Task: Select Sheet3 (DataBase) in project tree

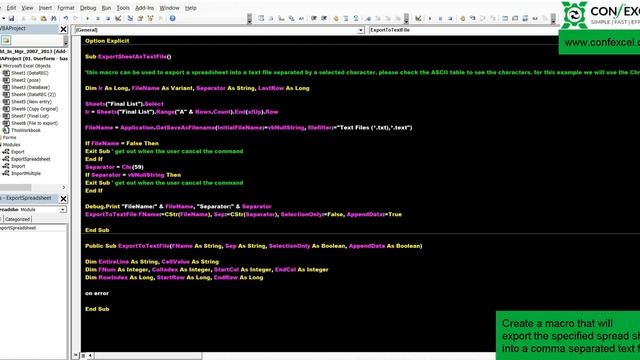Action: tap(30, 87)
